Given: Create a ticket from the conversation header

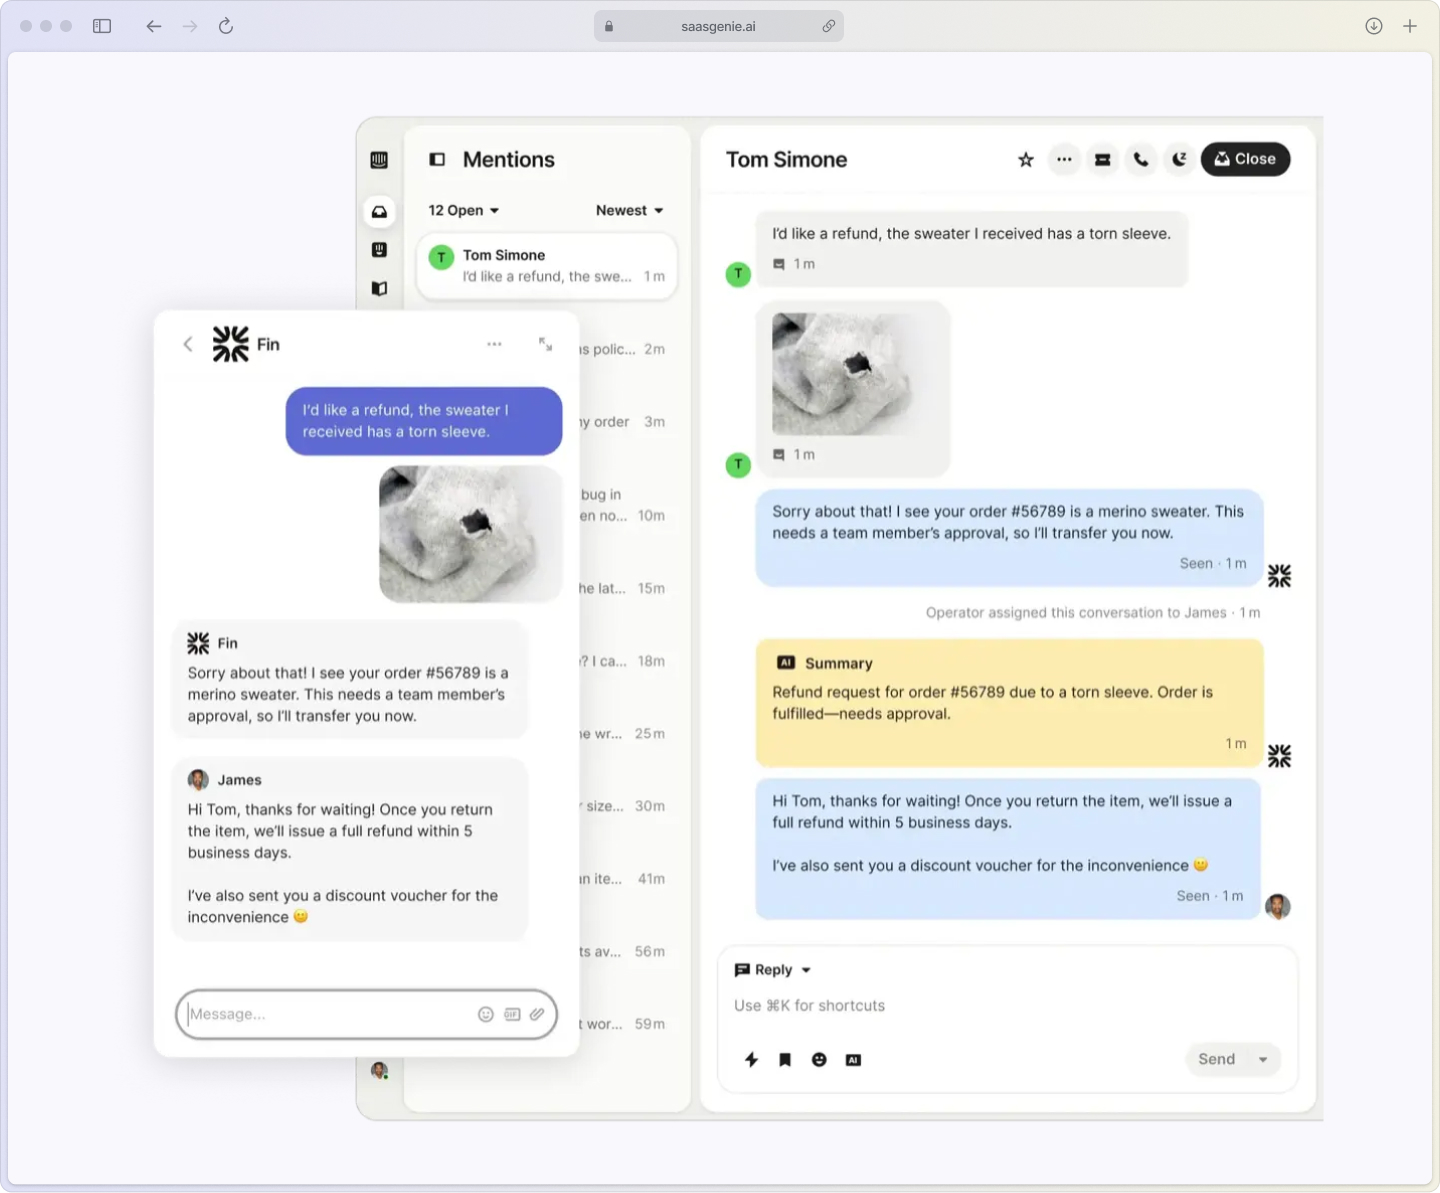Looking at the screenshot, I should 1103,159.
